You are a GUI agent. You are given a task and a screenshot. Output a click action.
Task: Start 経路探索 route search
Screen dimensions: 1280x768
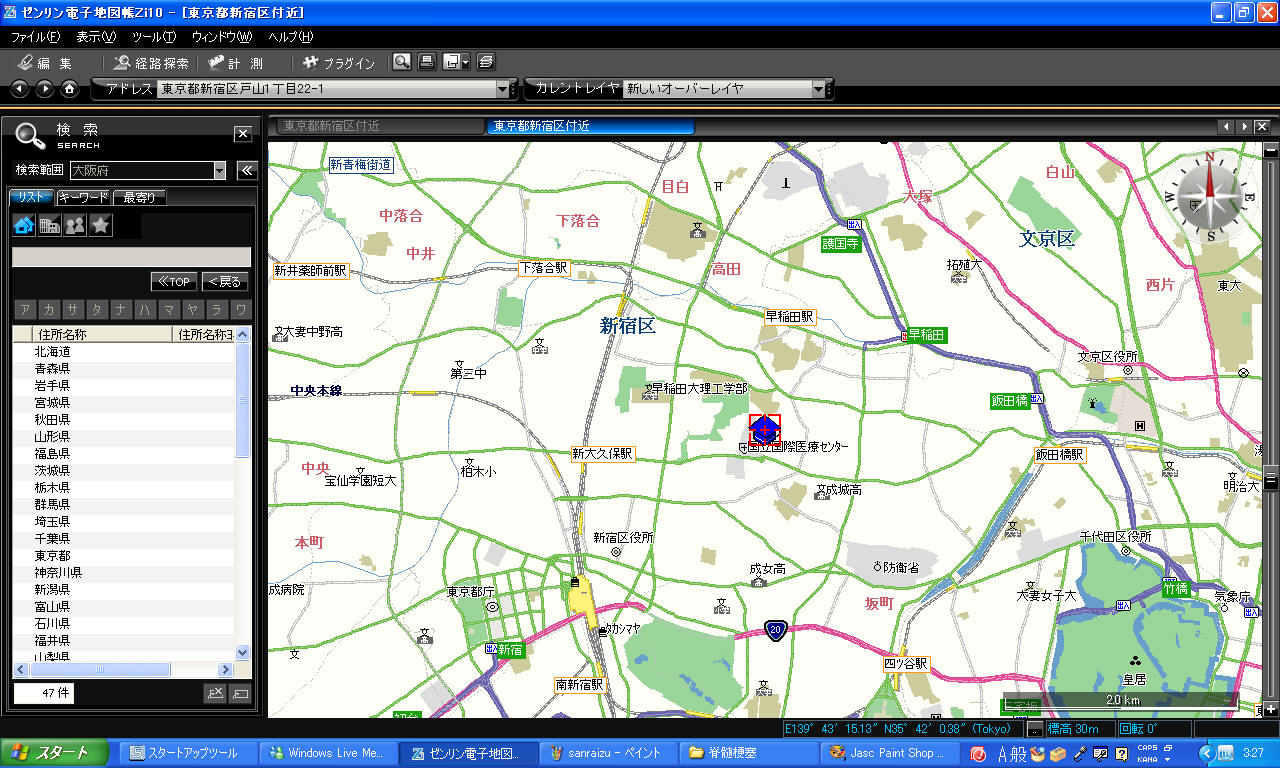pos(151,63)
